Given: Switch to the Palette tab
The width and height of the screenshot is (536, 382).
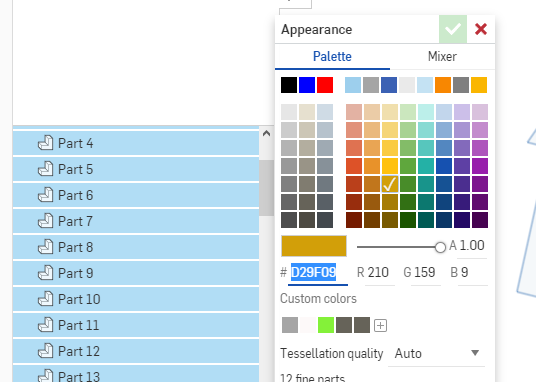Looking at the screenshot, I should coord(332,56).
